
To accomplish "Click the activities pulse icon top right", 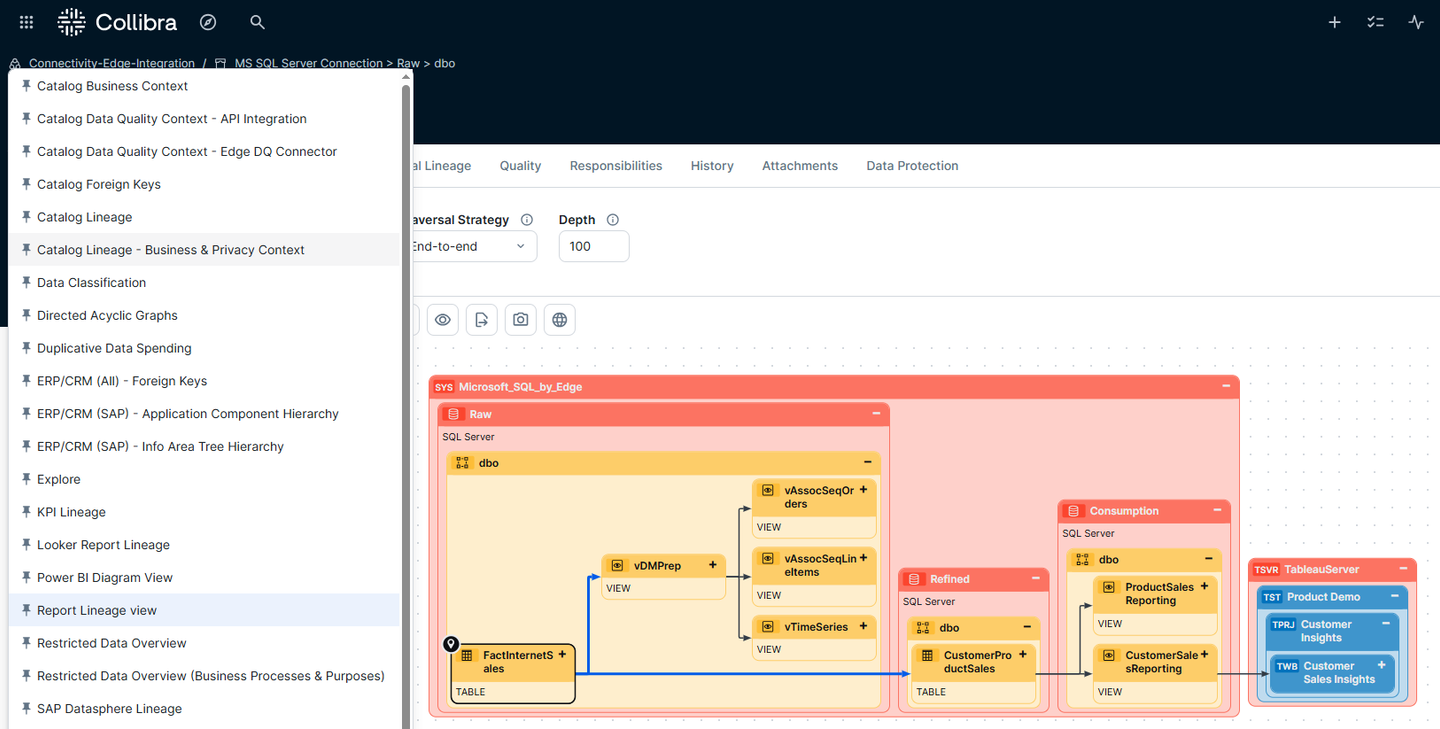I will (1416, 21).
